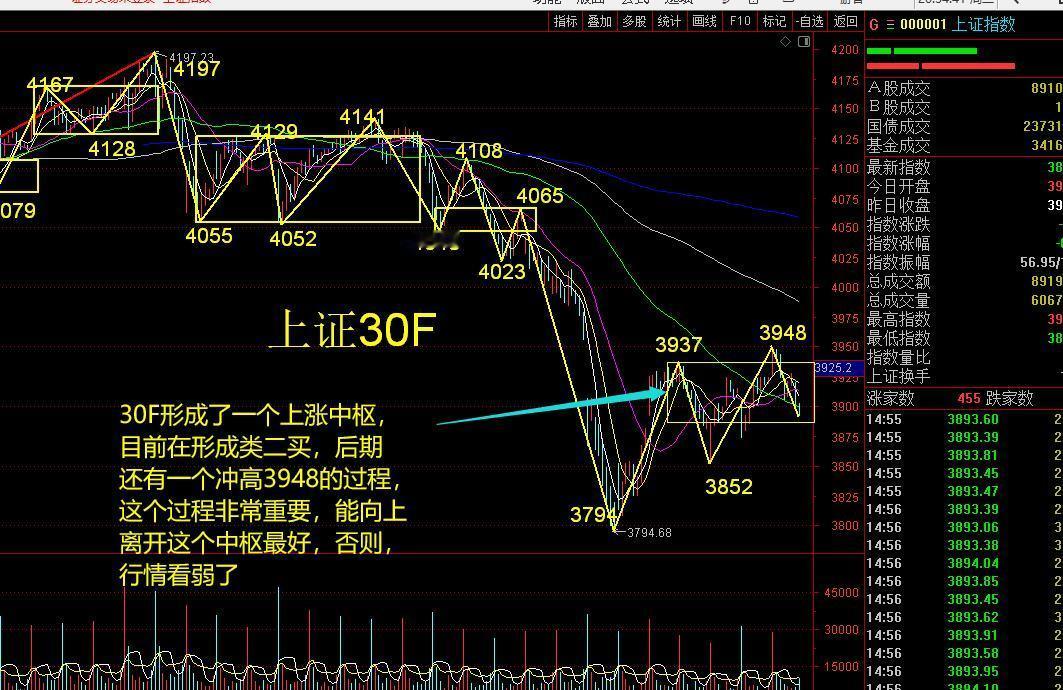Click the 上证换手 label
Screen dimensions: 1063x690
tap(899, 376)
